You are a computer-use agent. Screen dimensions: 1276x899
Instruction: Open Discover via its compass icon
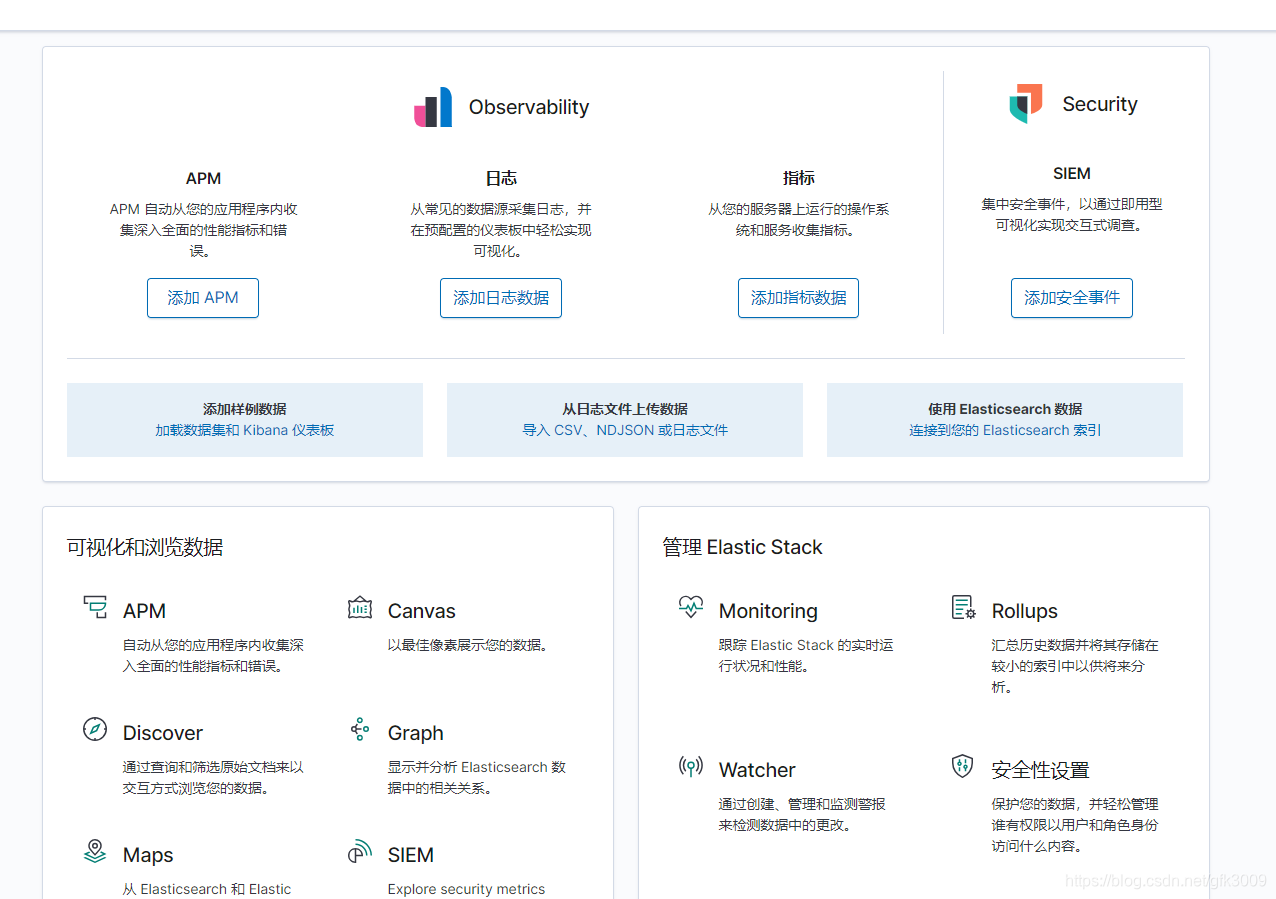(95, 729)
